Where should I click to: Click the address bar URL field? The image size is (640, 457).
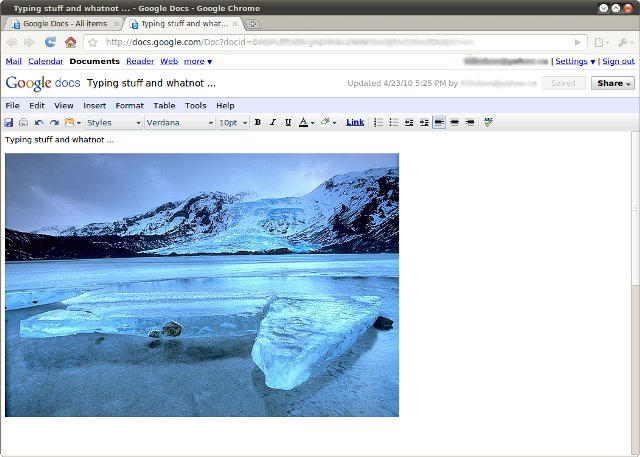[335, 42]
